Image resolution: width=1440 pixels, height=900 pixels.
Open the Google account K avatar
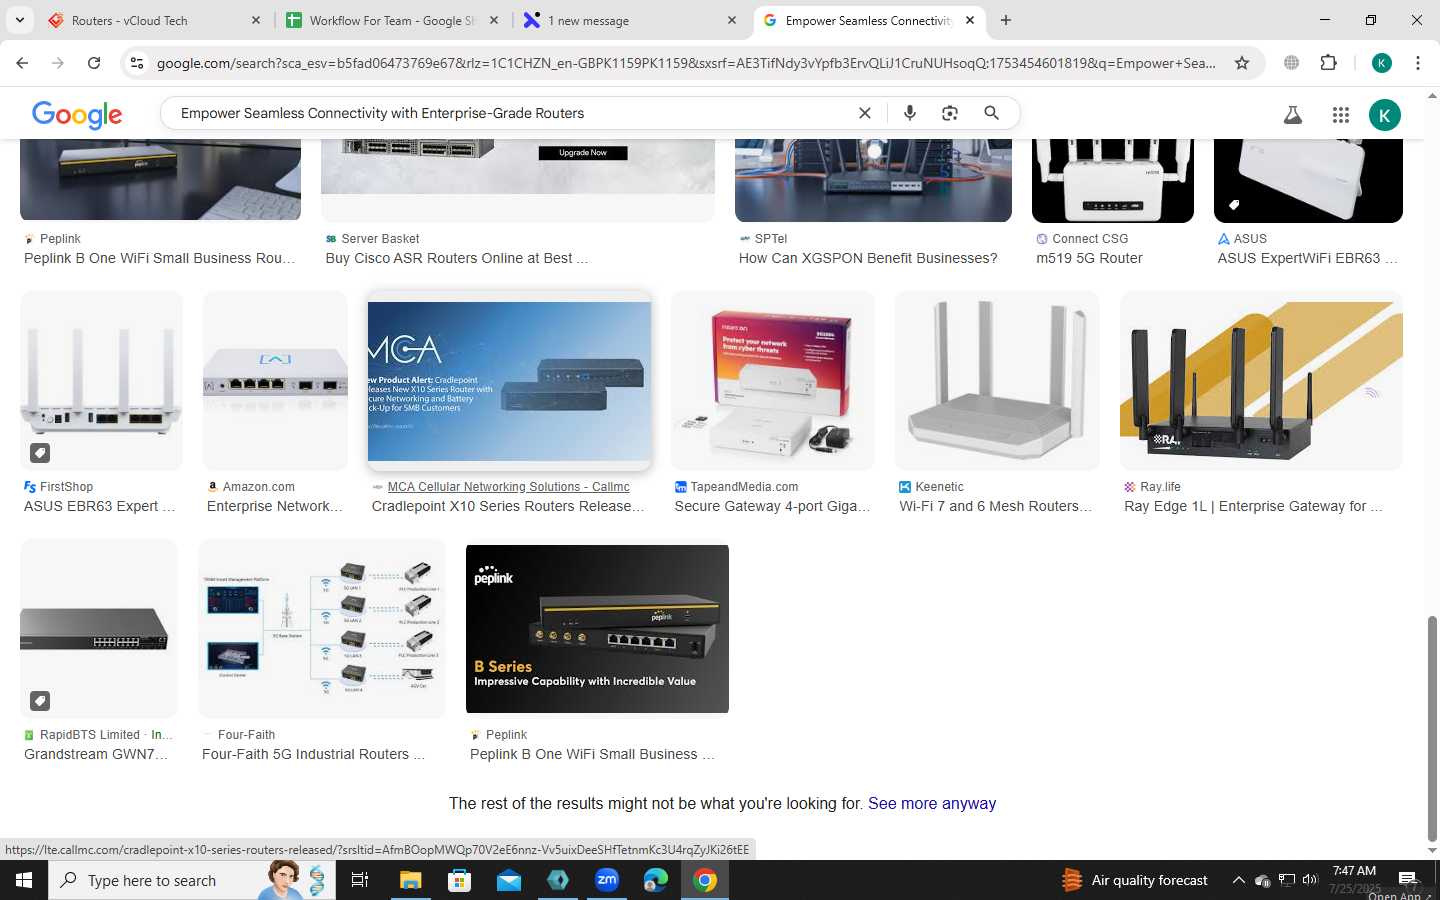click(x=1385, y=115)
